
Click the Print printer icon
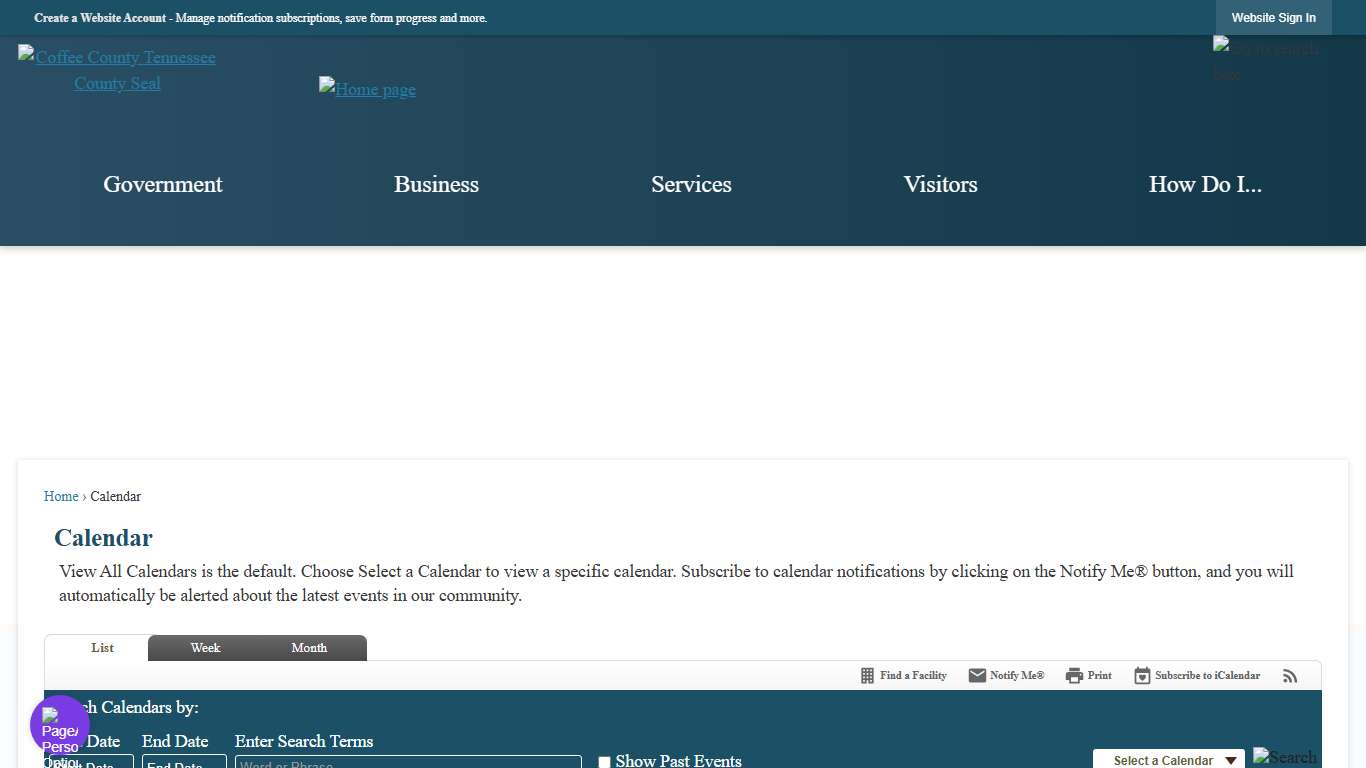tap(1074, 676)
